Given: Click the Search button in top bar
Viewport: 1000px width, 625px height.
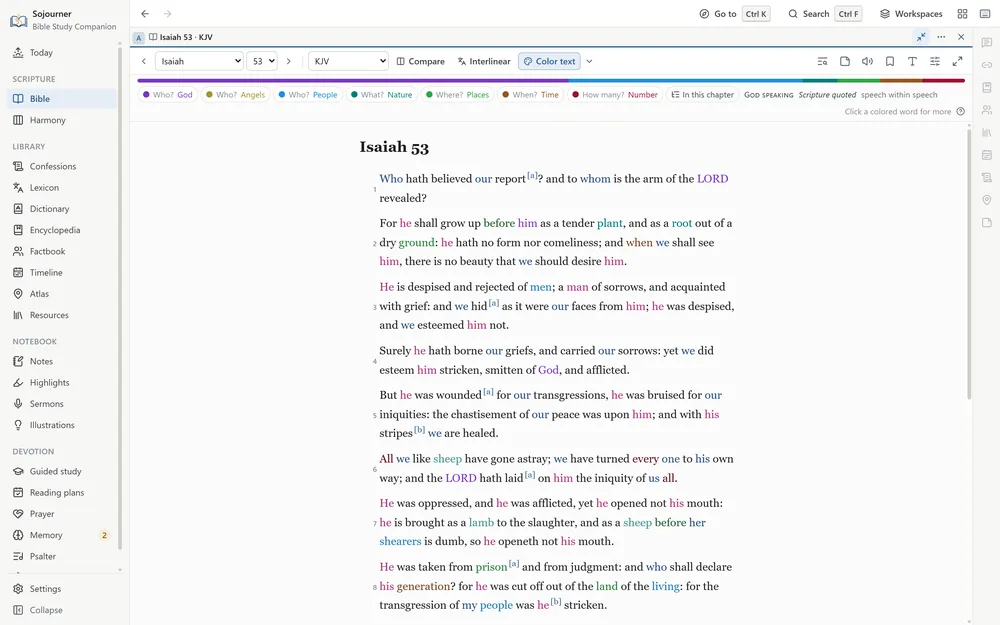Looking at the screenshot, I should point(825,13).
